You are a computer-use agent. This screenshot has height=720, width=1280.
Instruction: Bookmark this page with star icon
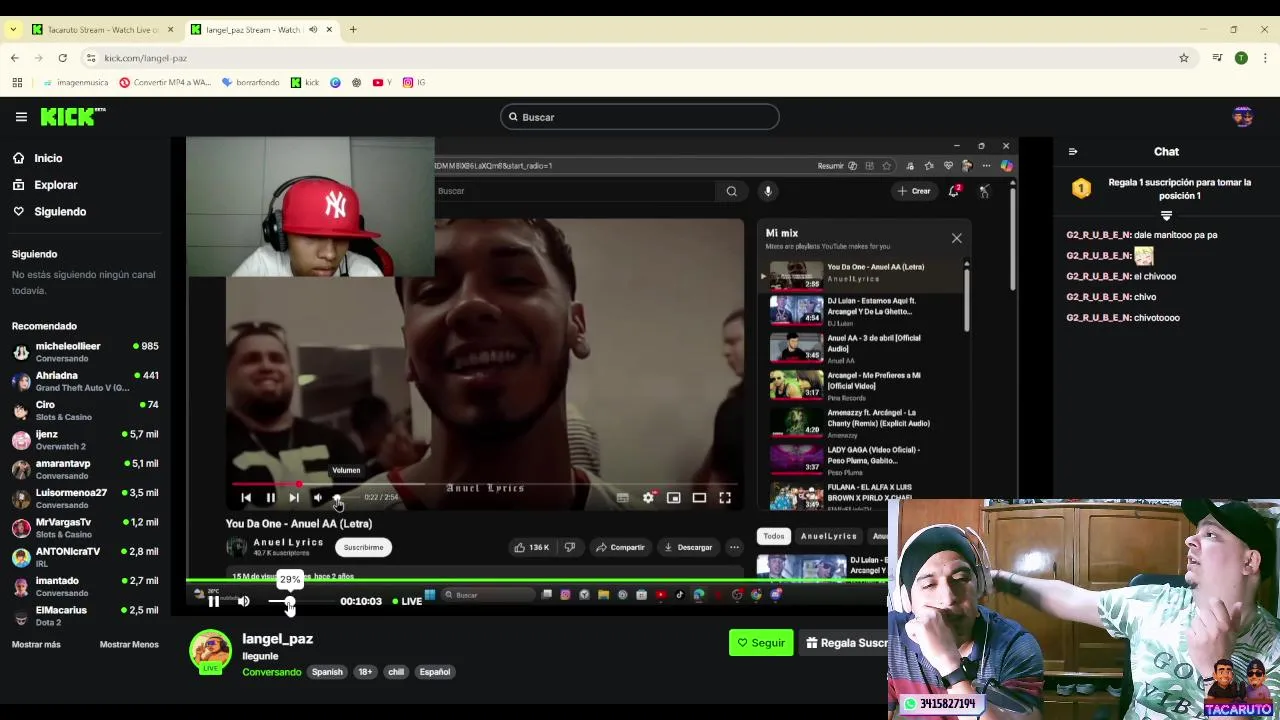click(1184, 58)
